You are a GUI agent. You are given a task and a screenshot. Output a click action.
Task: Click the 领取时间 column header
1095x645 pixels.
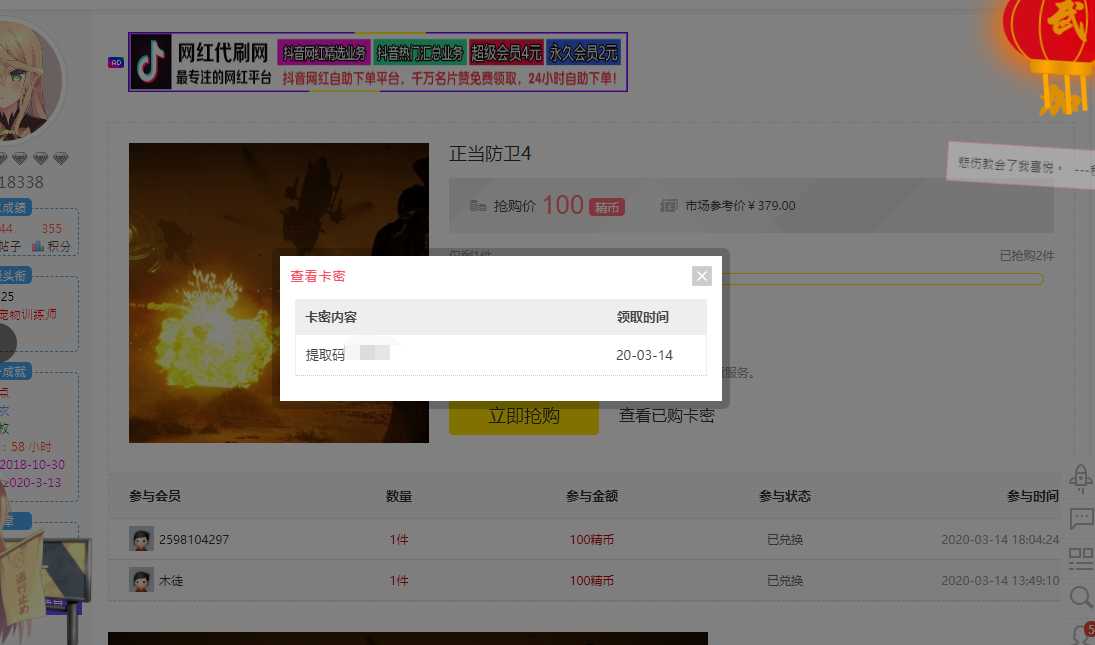(642, 317)
